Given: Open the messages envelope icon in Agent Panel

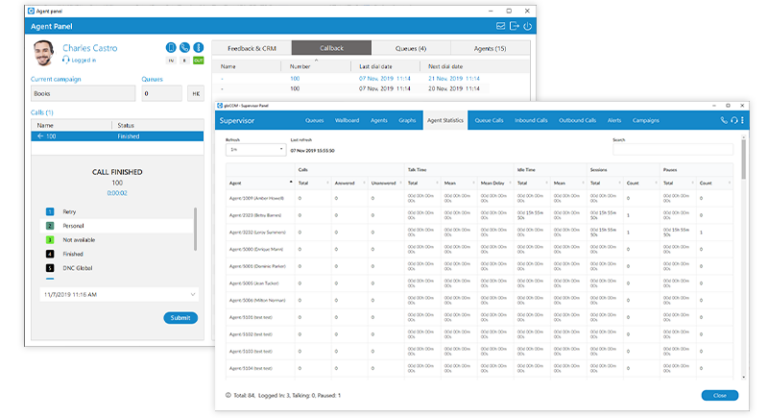Looking at the screenshot, I should coord(500,26).
